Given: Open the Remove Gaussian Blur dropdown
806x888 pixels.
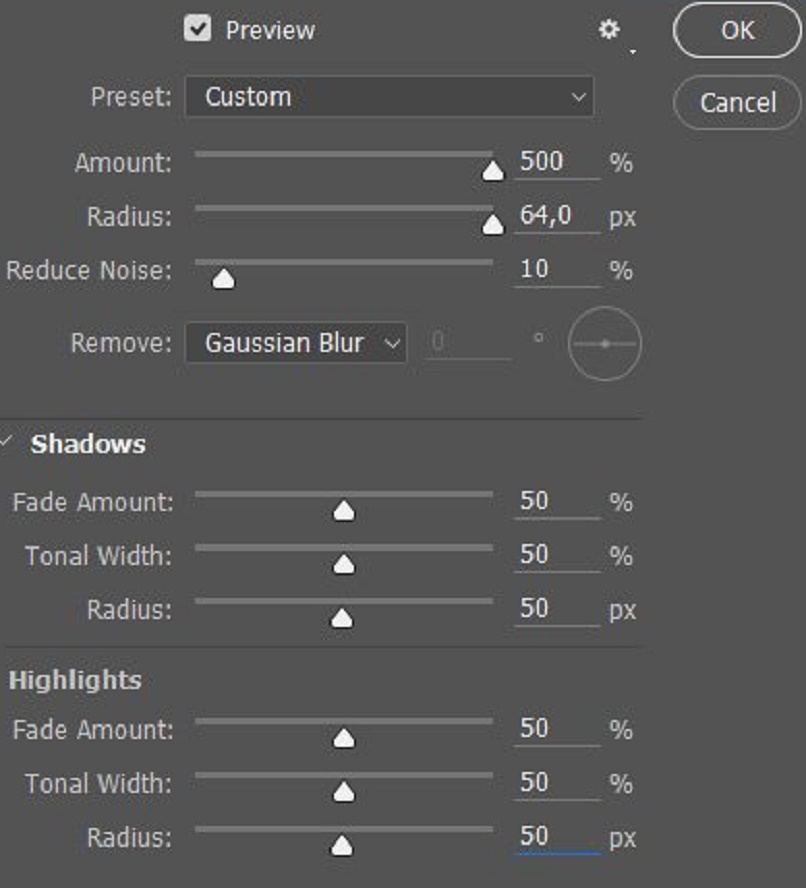Looking at the screenshot, I should (296, 343).
